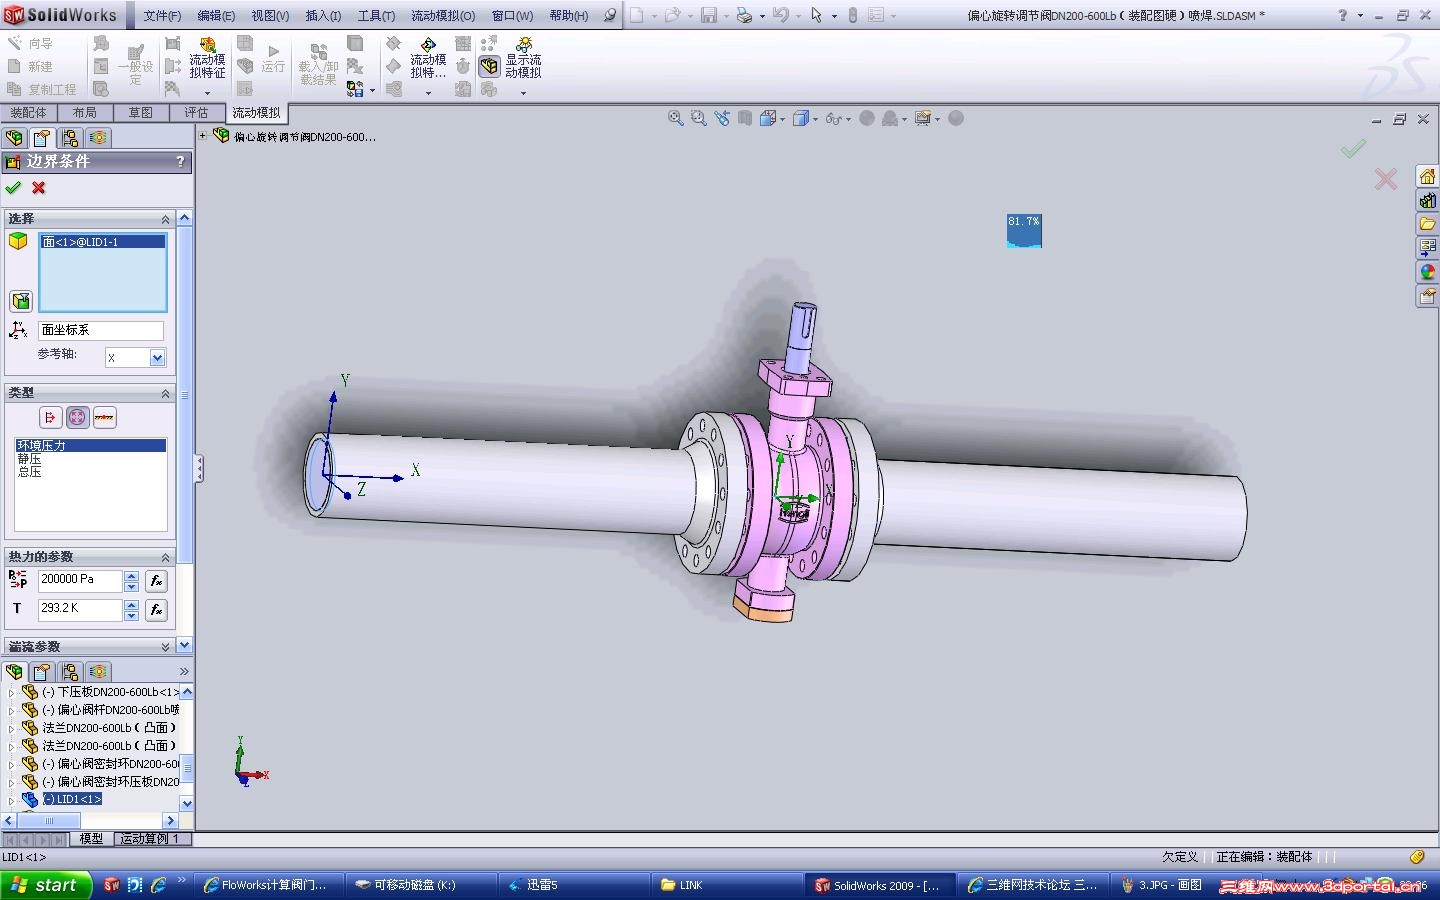The height and width of the screenshot is (900, 1440).
Task: Click the face filter icon below selection list
Action: tap(20, 301)
